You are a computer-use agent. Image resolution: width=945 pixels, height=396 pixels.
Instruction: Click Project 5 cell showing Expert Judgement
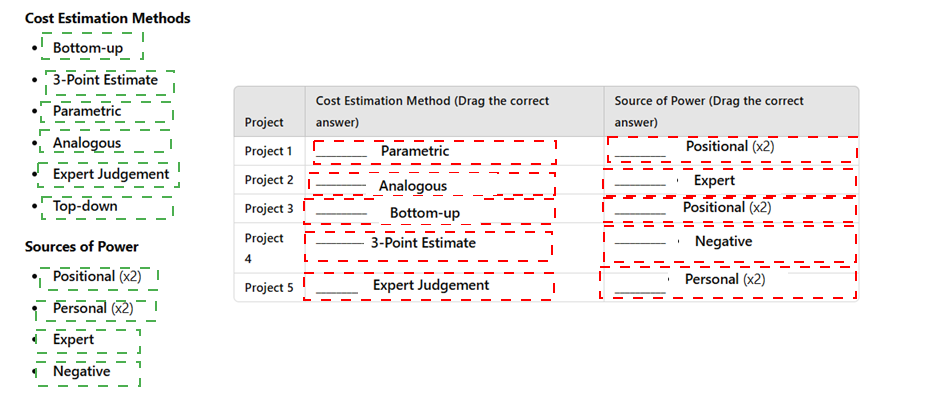(429, 286)
